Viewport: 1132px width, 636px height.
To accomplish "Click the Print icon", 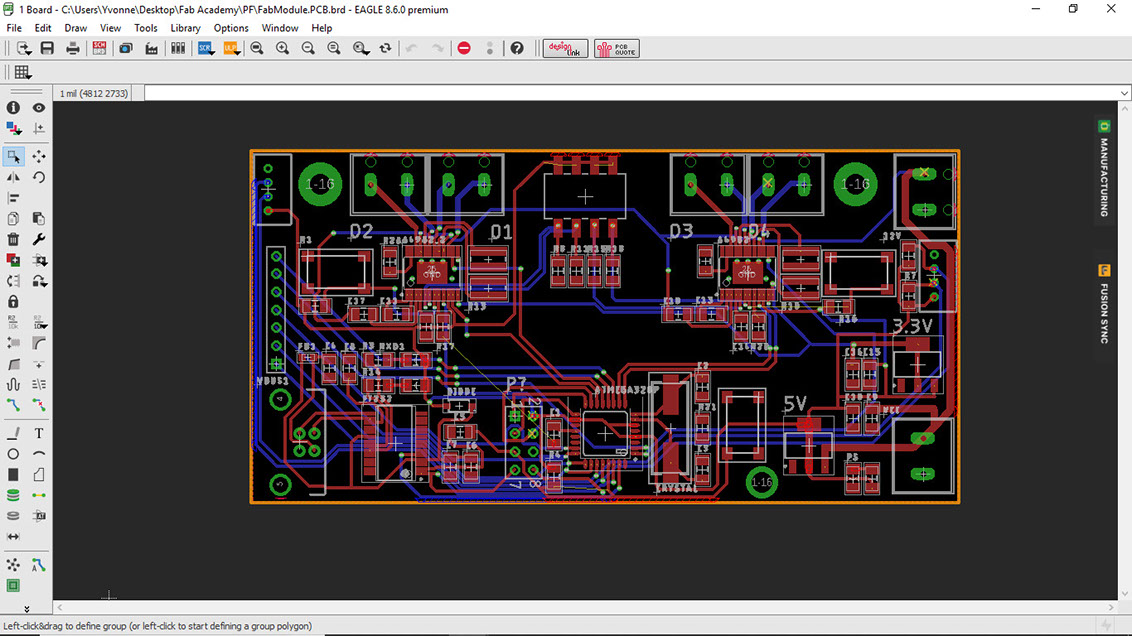I will click(72, 48).
